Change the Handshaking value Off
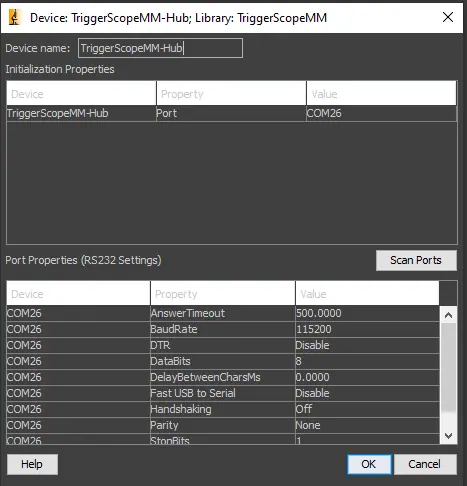467x486 pixels. (x=367, y=409)
